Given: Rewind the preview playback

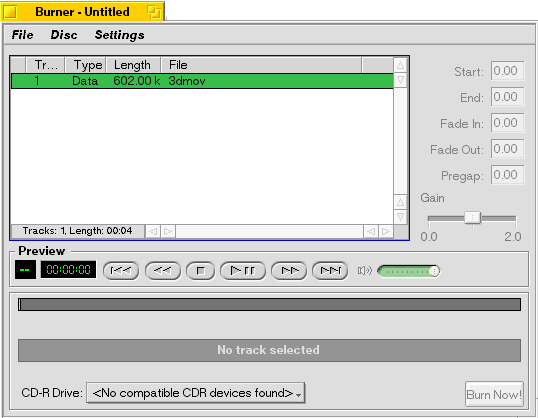Looking at the screenshot, I should click(x=163, y=271).
